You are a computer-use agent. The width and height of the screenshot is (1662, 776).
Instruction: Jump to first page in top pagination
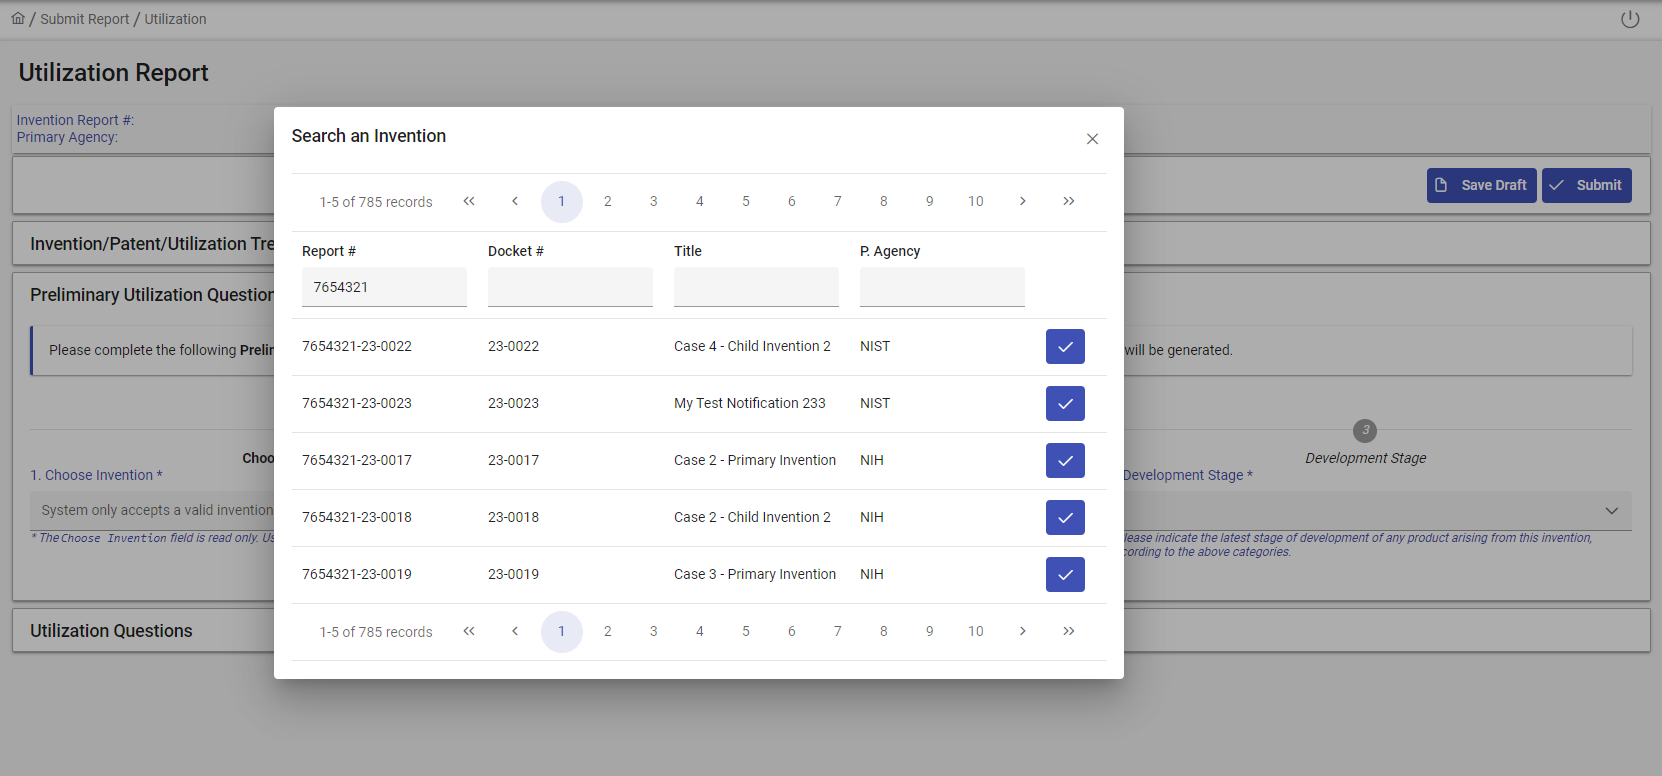pos(469,201)
